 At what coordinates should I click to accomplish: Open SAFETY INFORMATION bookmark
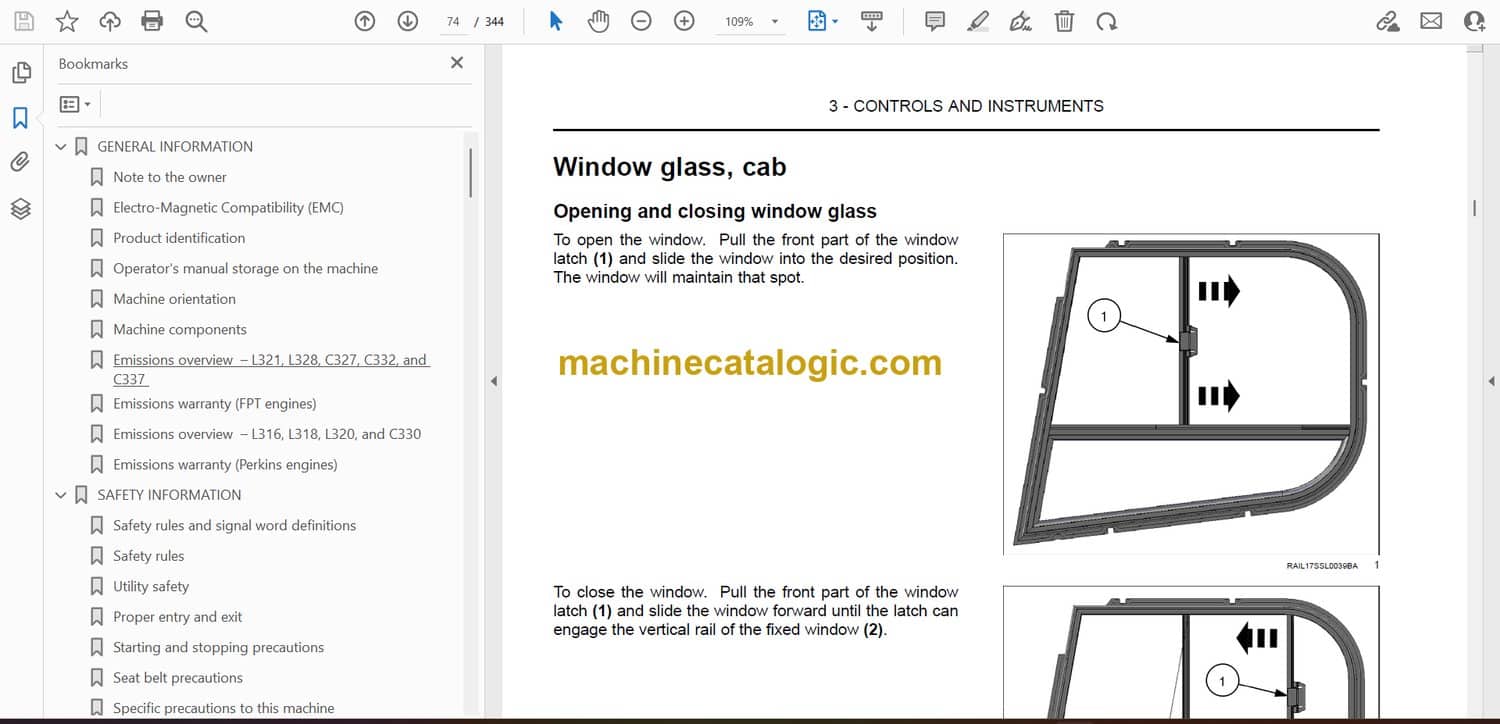point(169,494)
